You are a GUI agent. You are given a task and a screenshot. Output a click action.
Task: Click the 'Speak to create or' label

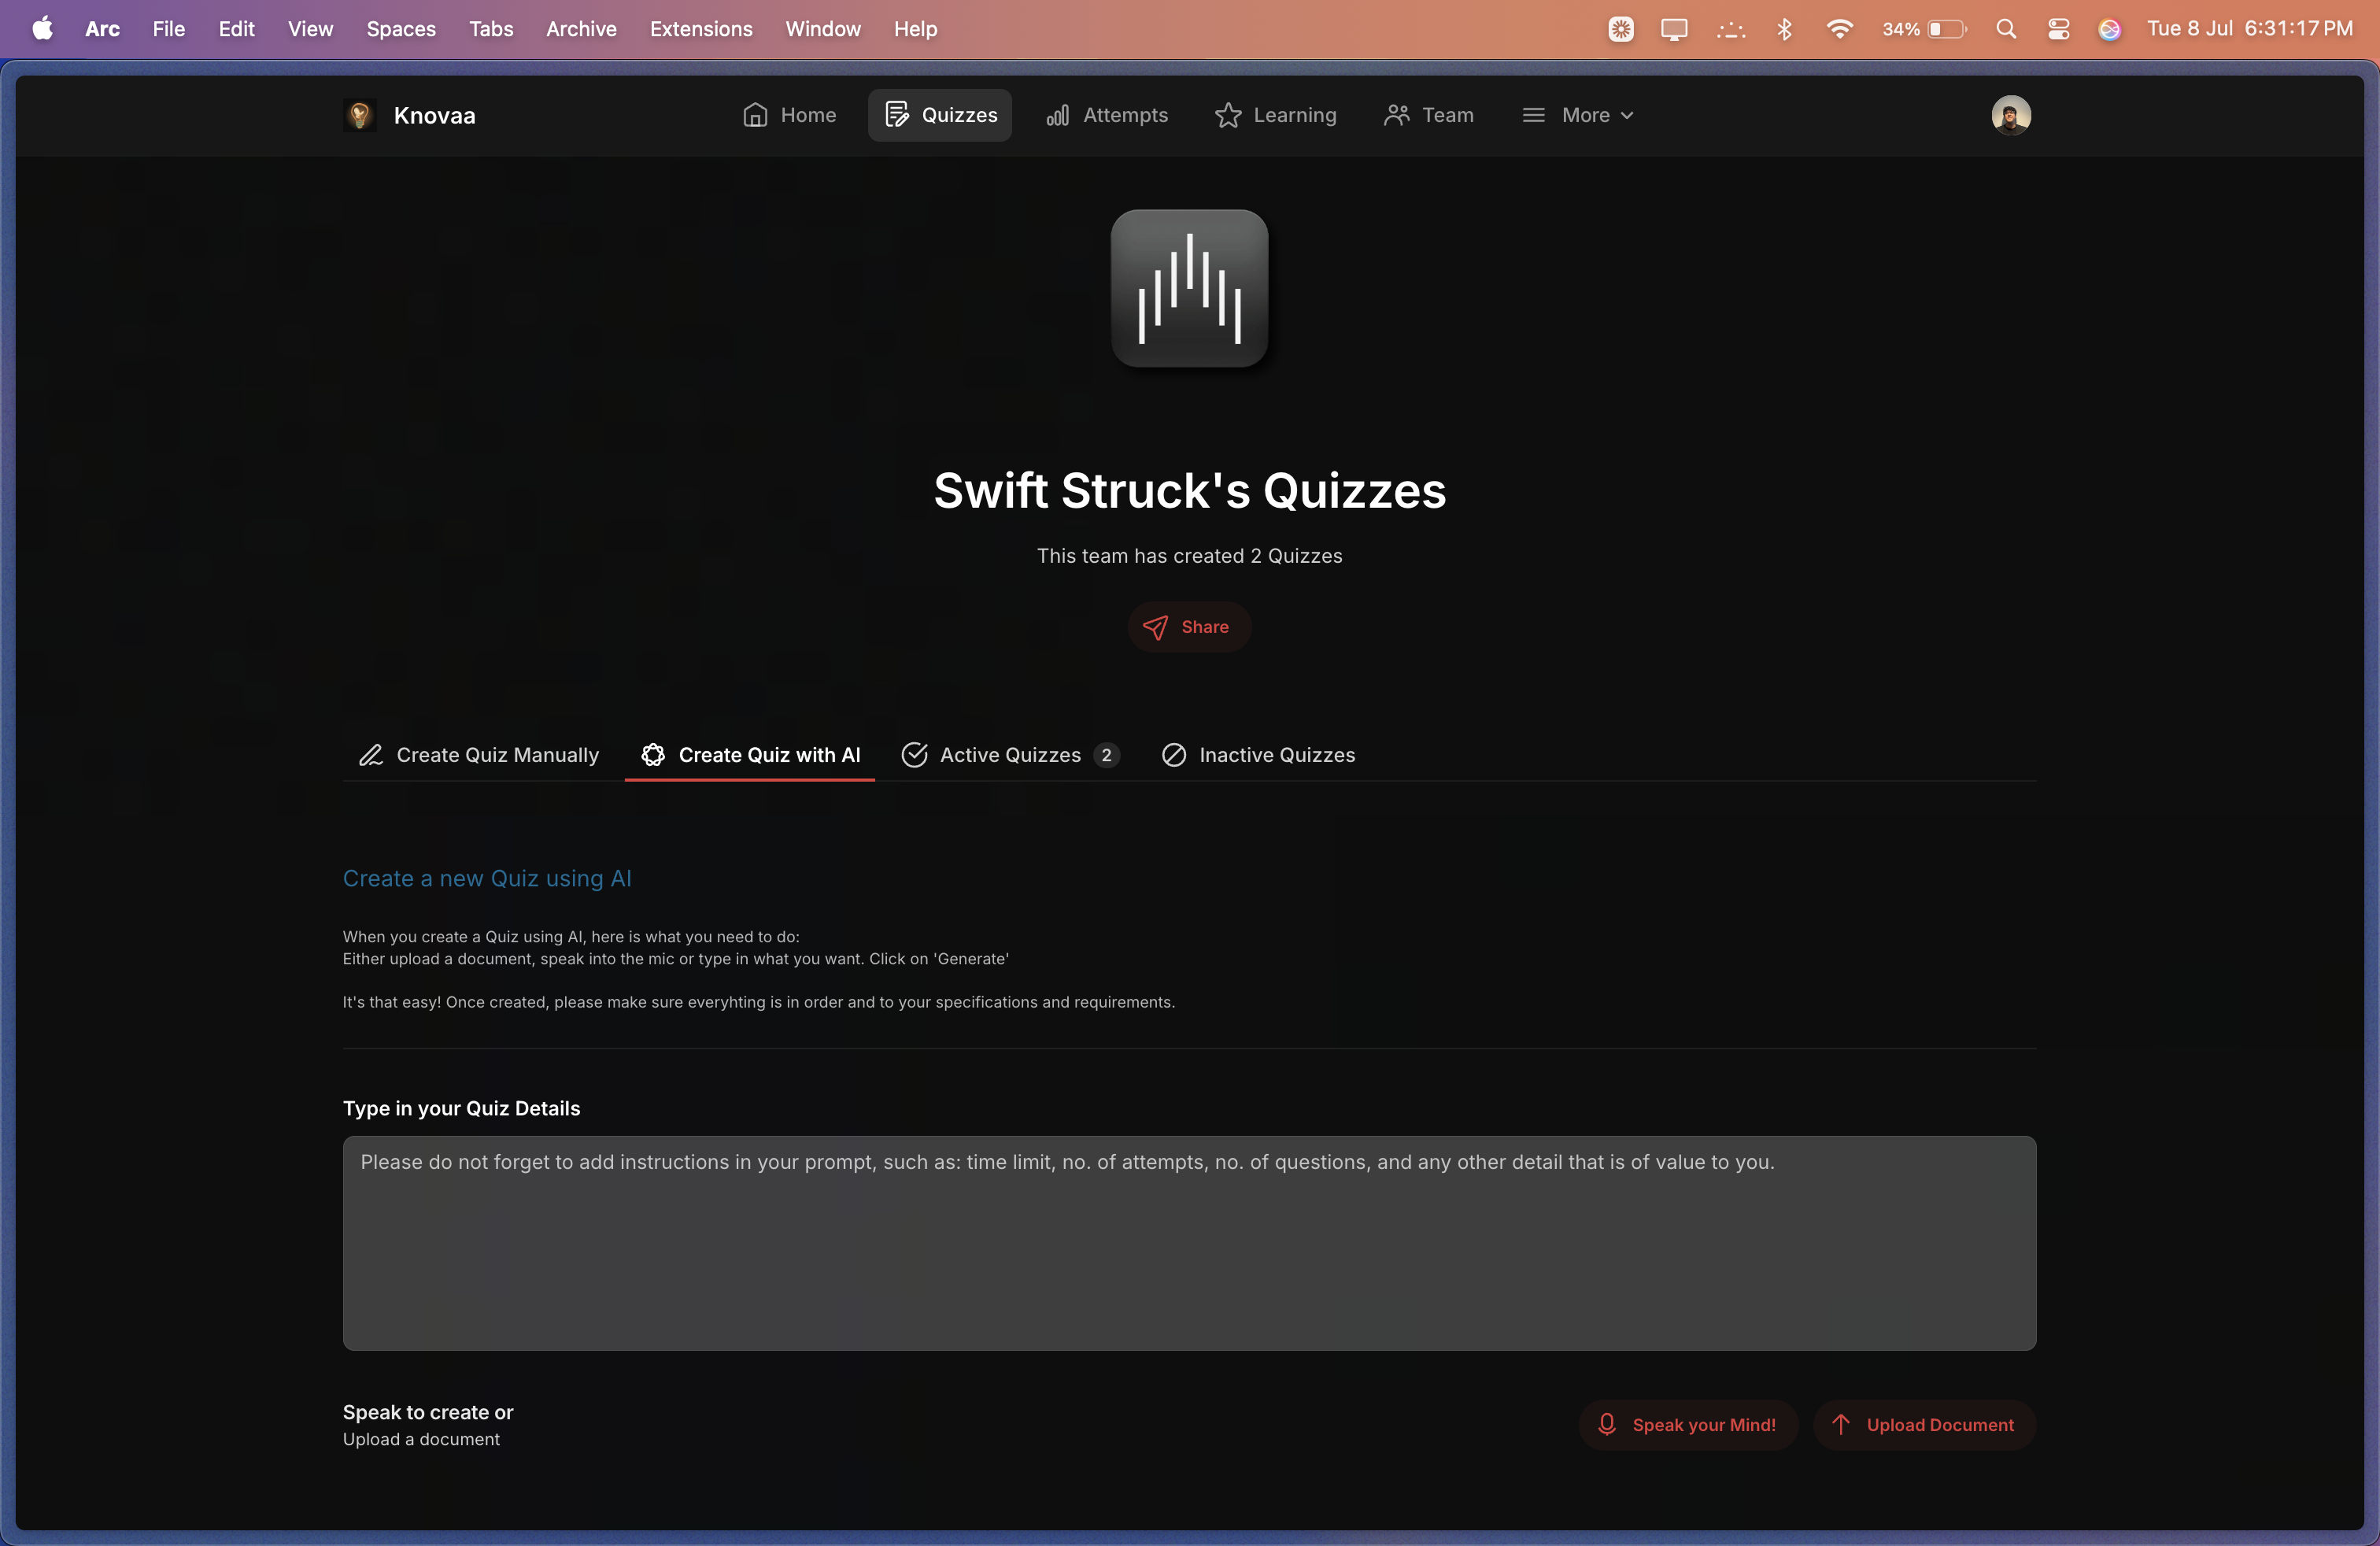[x=428, y=1412]
